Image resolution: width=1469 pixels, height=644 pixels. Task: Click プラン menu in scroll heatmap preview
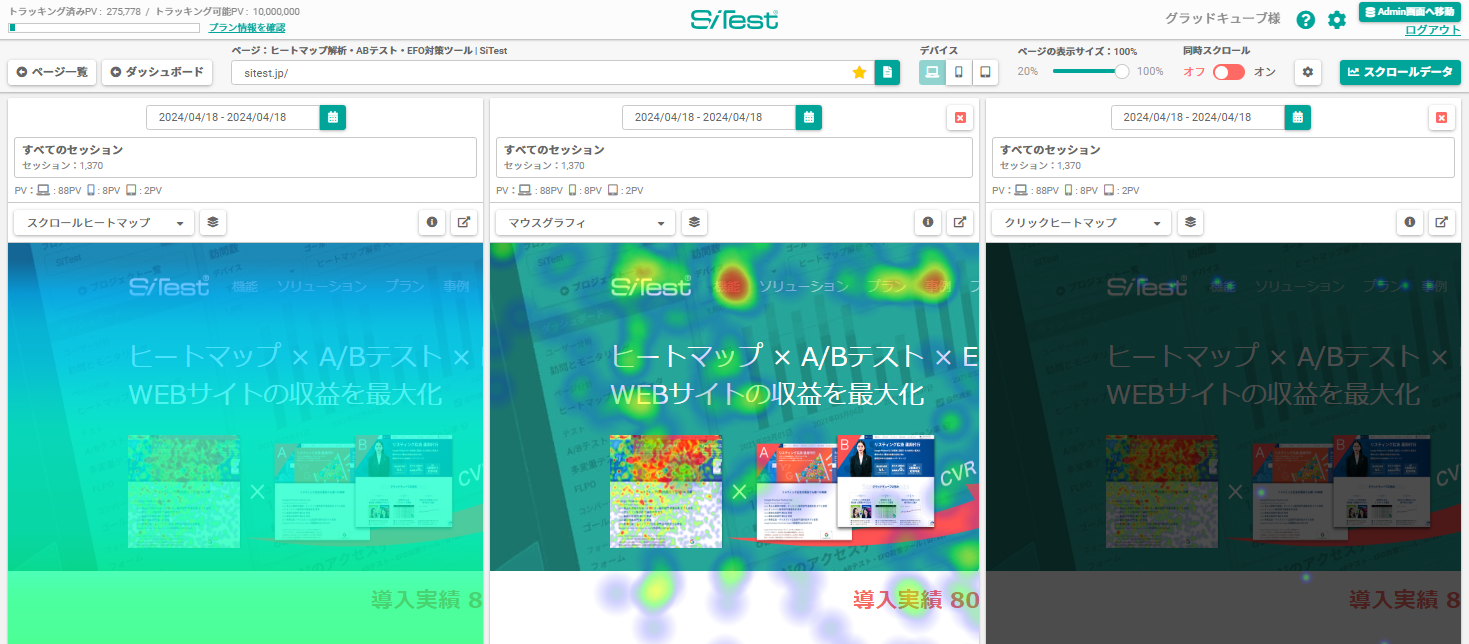[x=405, y=286]
